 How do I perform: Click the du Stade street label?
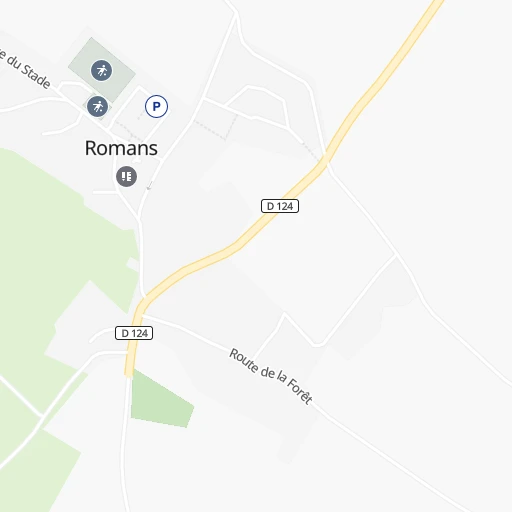tap(25, 68)
